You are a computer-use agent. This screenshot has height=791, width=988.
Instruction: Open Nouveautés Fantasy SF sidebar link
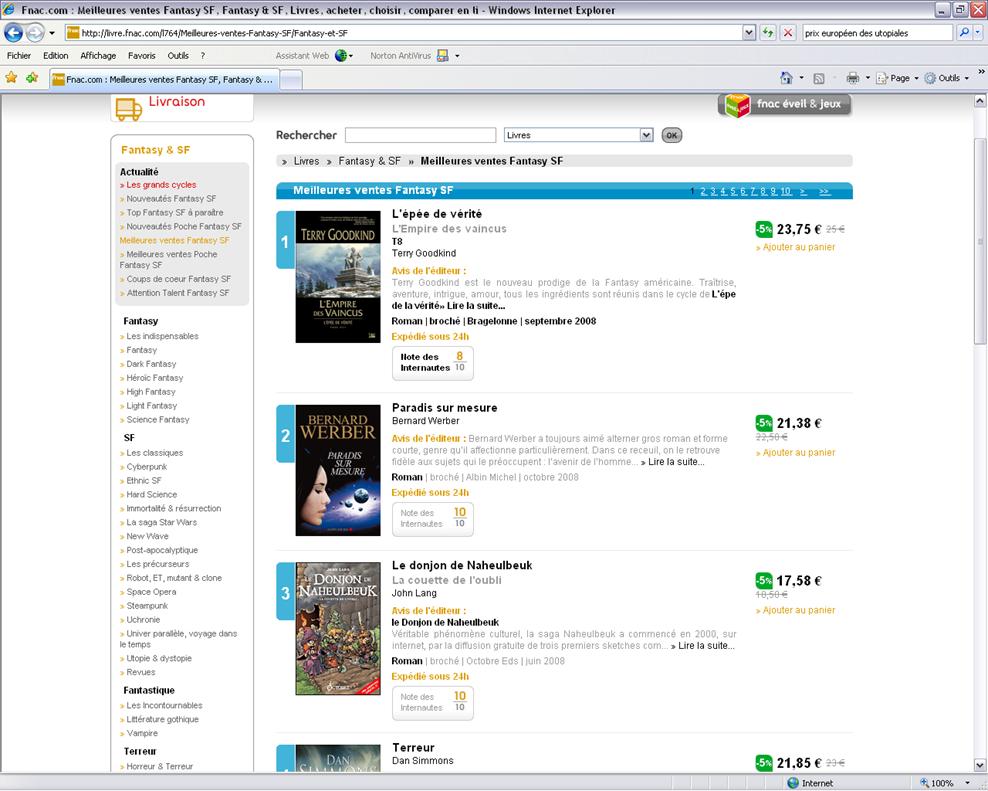pos(171,199)
